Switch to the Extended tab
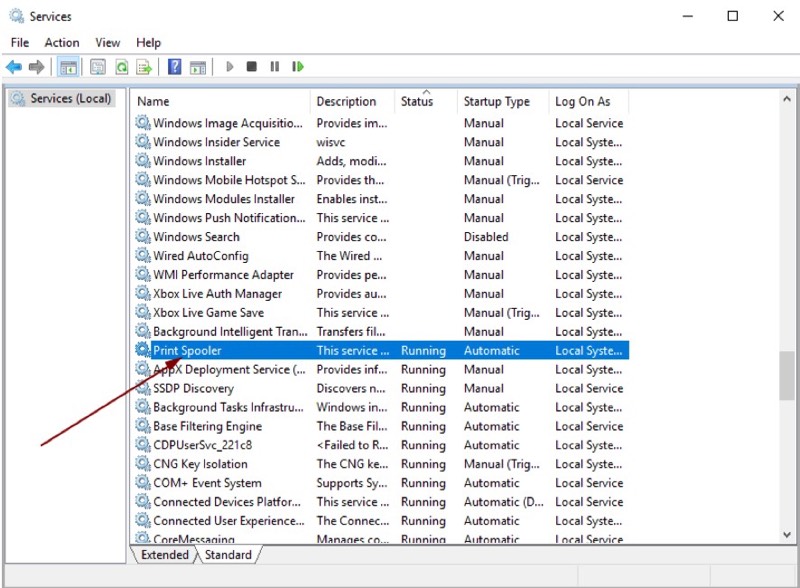This screenshot has width=800, height=588. coord(165,555)
